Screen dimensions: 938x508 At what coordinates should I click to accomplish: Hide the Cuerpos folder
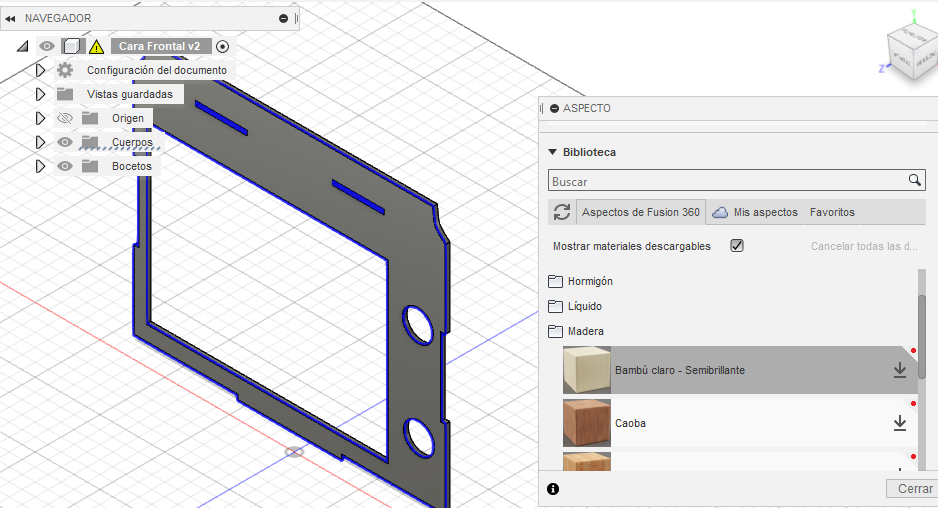pos(65,142)
